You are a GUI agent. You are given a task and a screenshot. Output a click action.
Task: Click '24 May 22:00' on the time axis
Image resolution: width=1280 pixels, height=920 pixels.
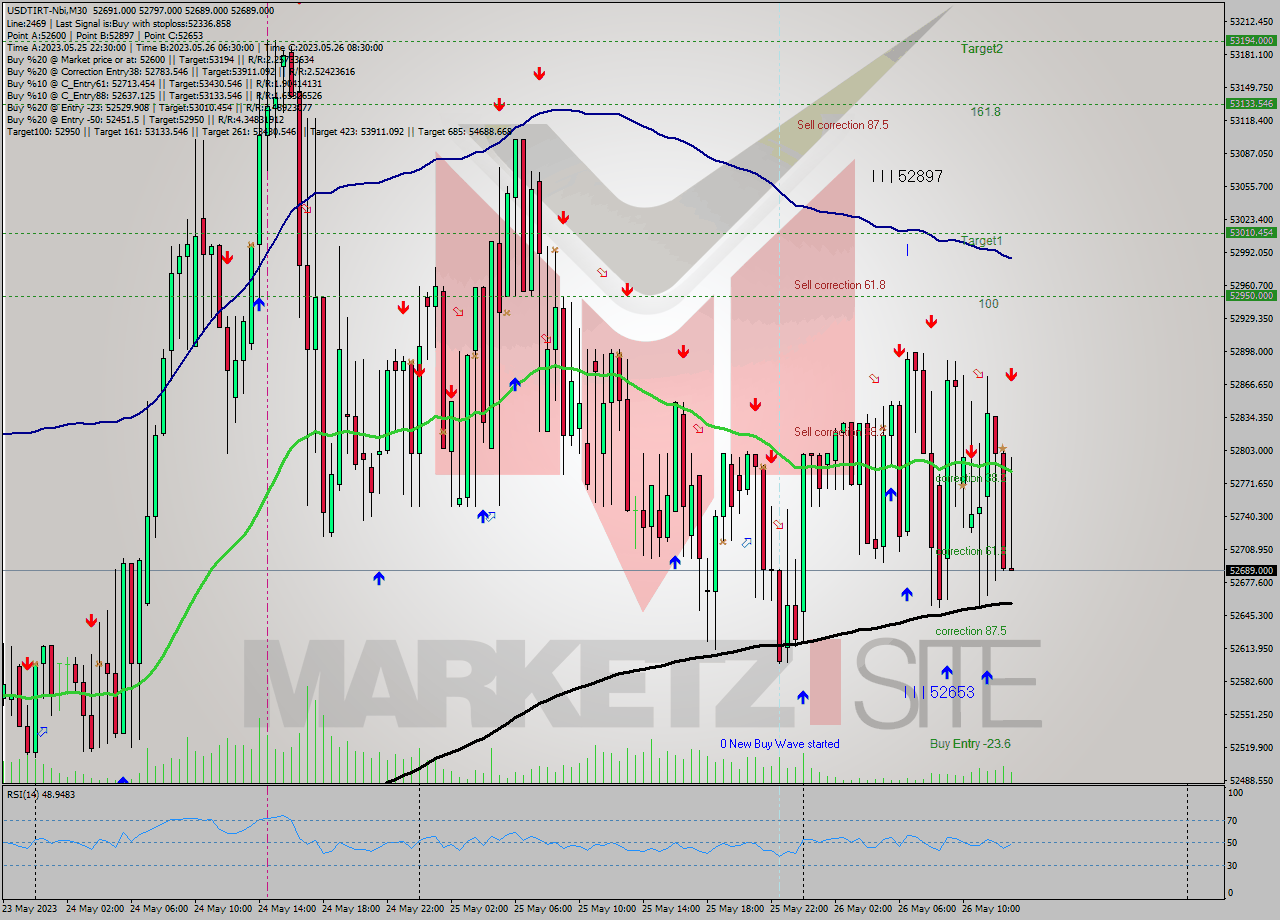coord(415,909)
